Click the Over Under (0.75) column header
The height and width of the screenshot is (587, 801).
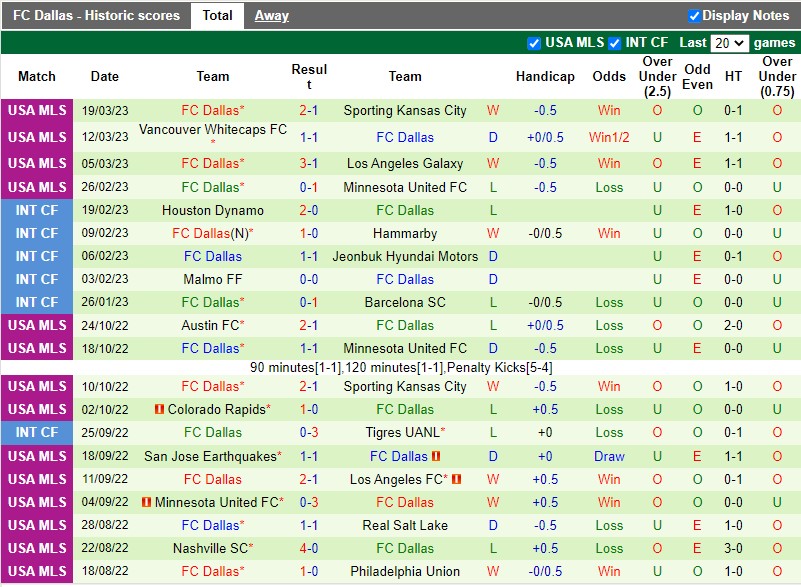click(x=777, y=77)
